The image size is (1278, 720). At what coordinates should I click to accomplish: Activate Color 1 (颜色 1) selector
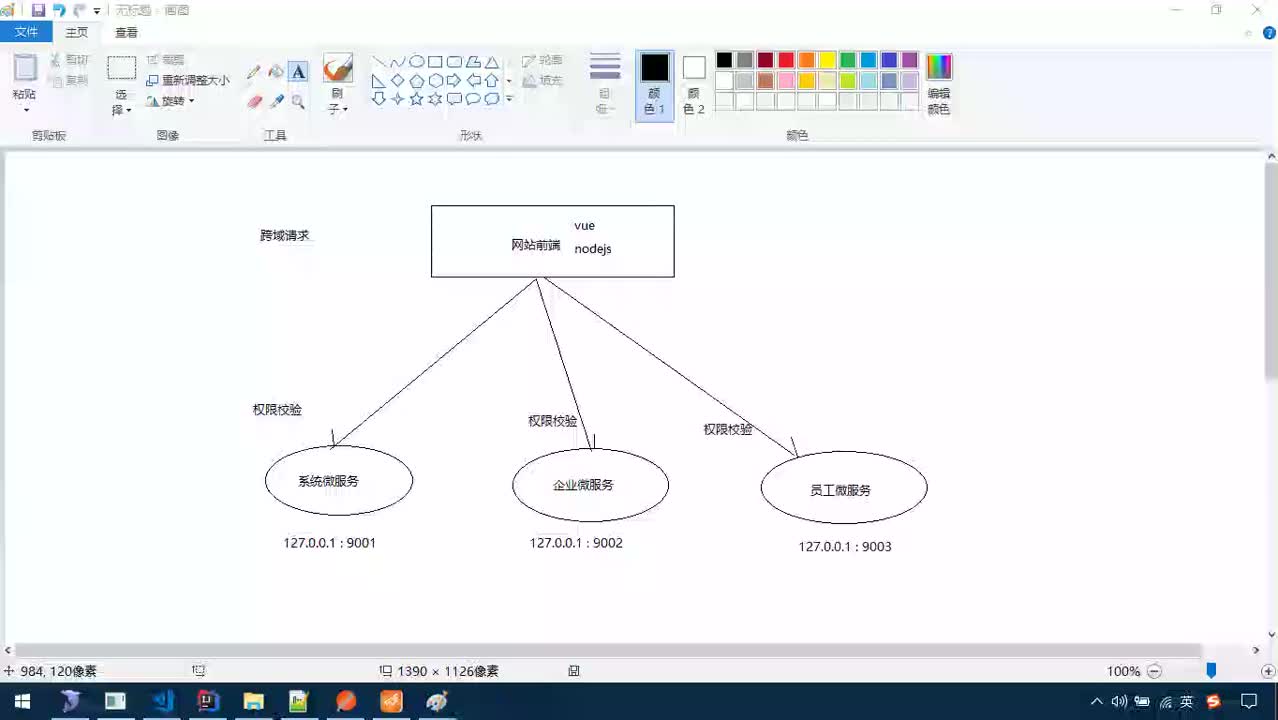tap(655, 85)
